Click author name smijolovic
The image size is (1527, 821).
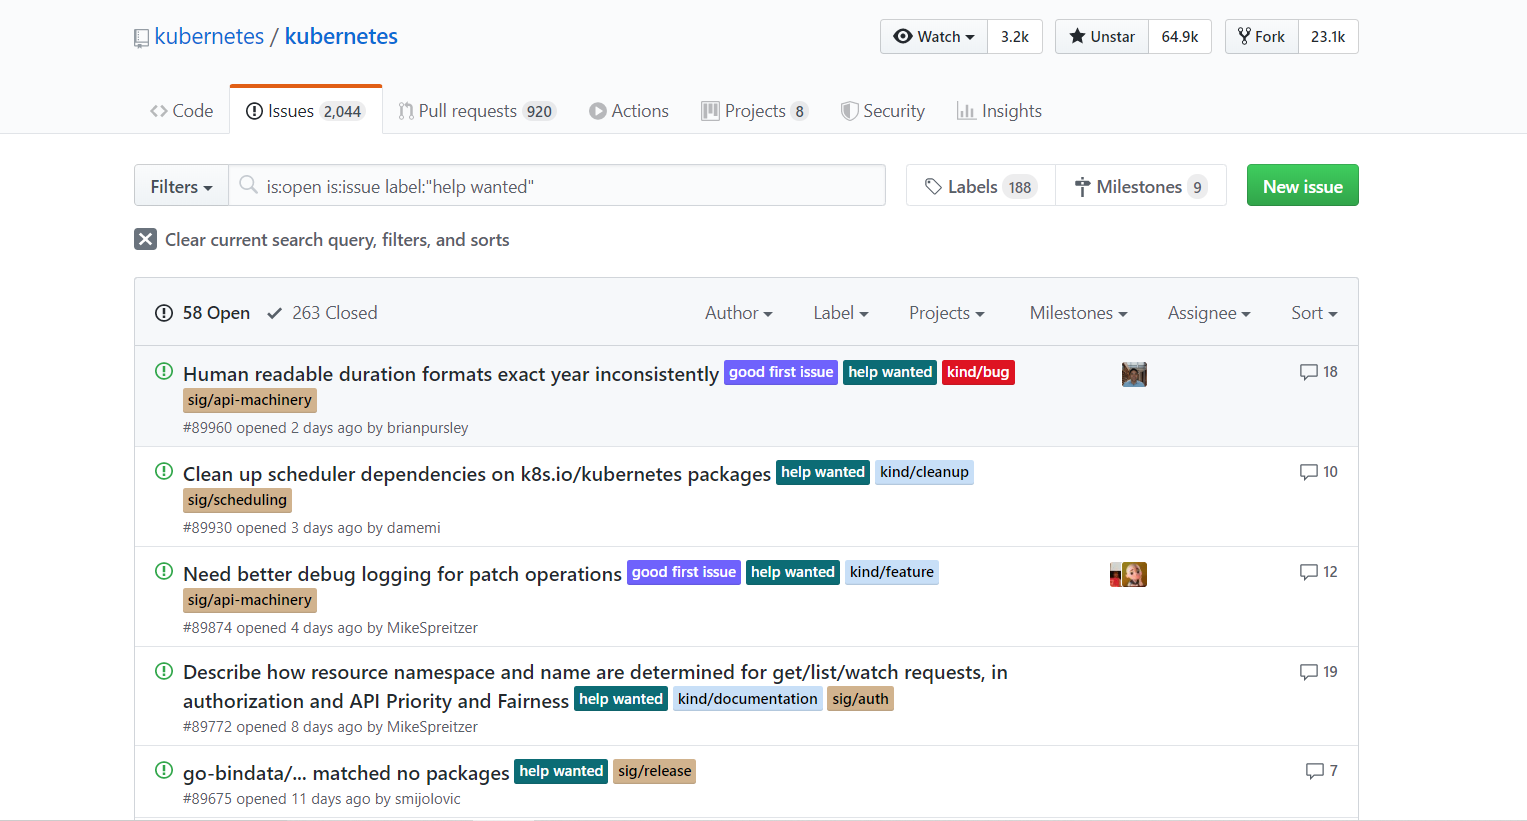point(428,799)
